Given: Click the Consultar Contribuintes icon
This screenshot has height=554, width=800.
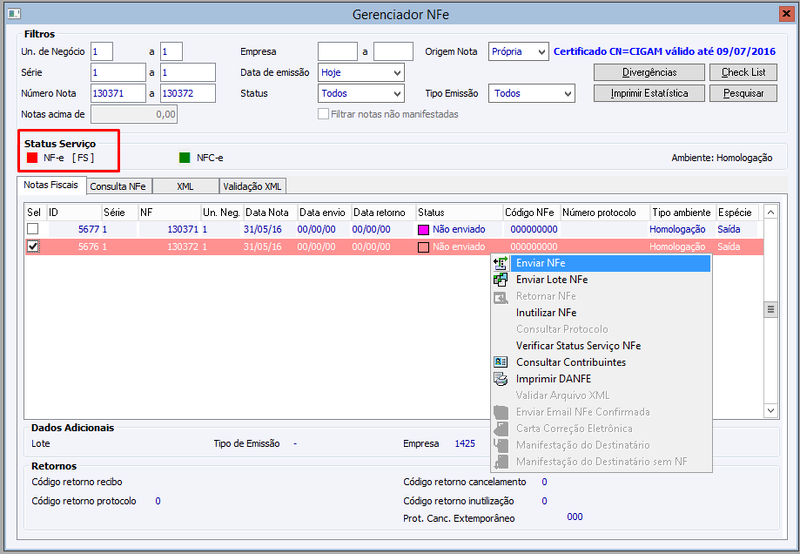Looking at the screenshot, I should pyautogui.click(x=501, y=362).
